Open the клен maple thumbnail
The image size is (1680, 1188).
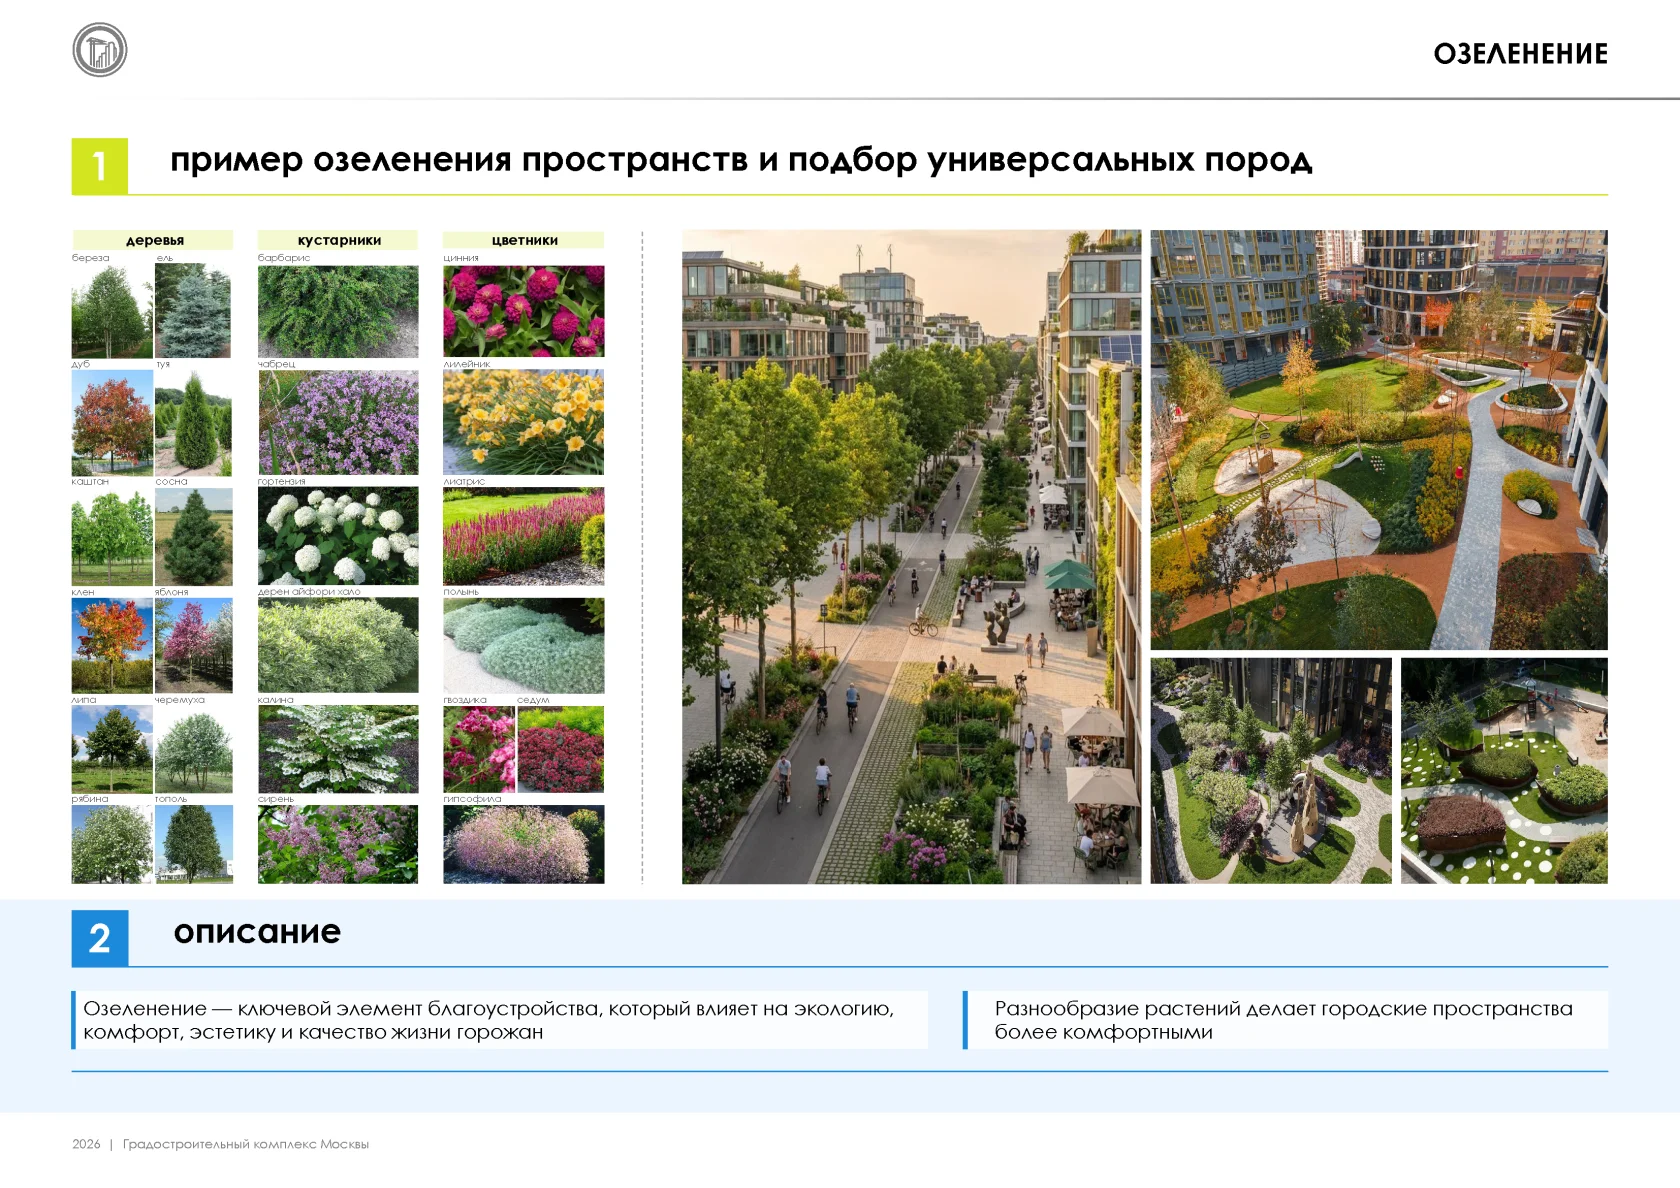click(x=112, y=646)
